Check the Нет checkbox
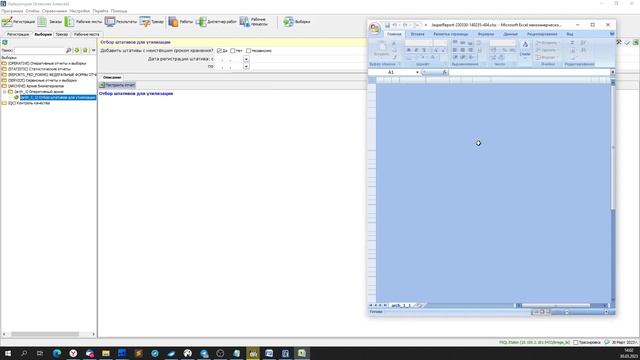Screen dimensions: 640x360 pos(233,51)
